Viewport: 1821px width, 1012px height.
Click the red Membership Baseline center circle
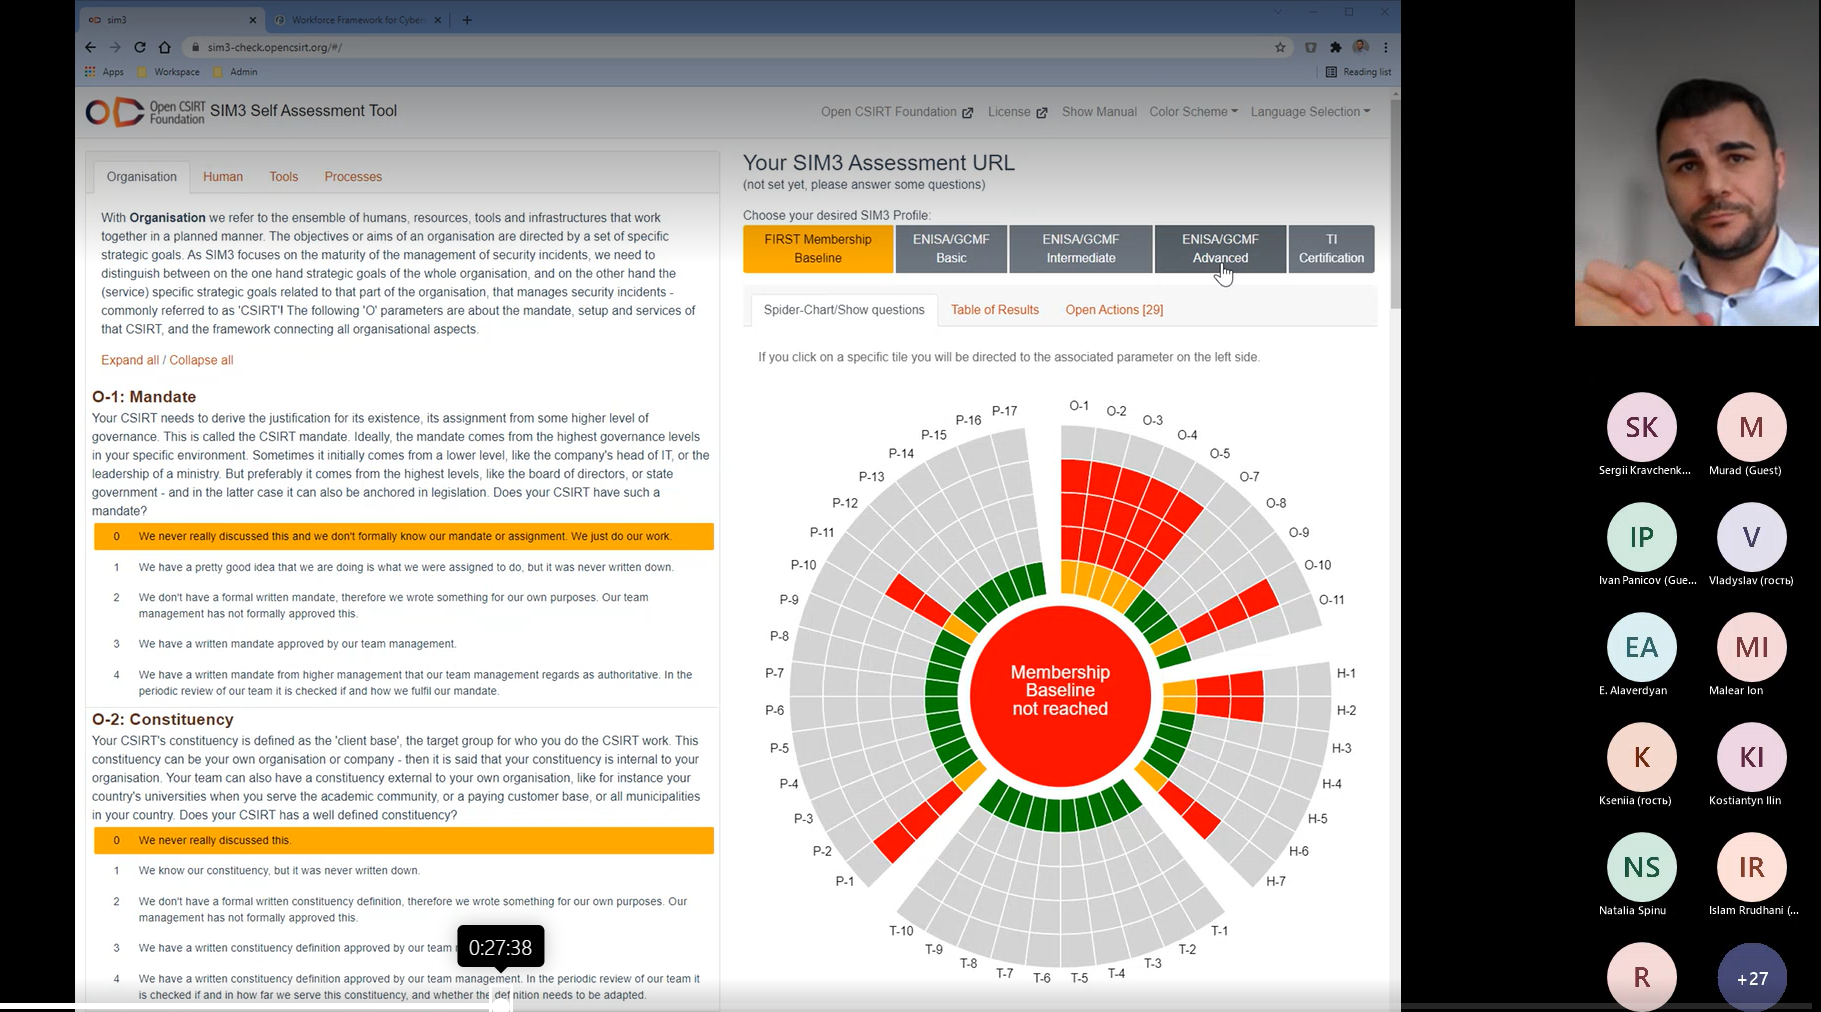click(x=1060, y=691)
